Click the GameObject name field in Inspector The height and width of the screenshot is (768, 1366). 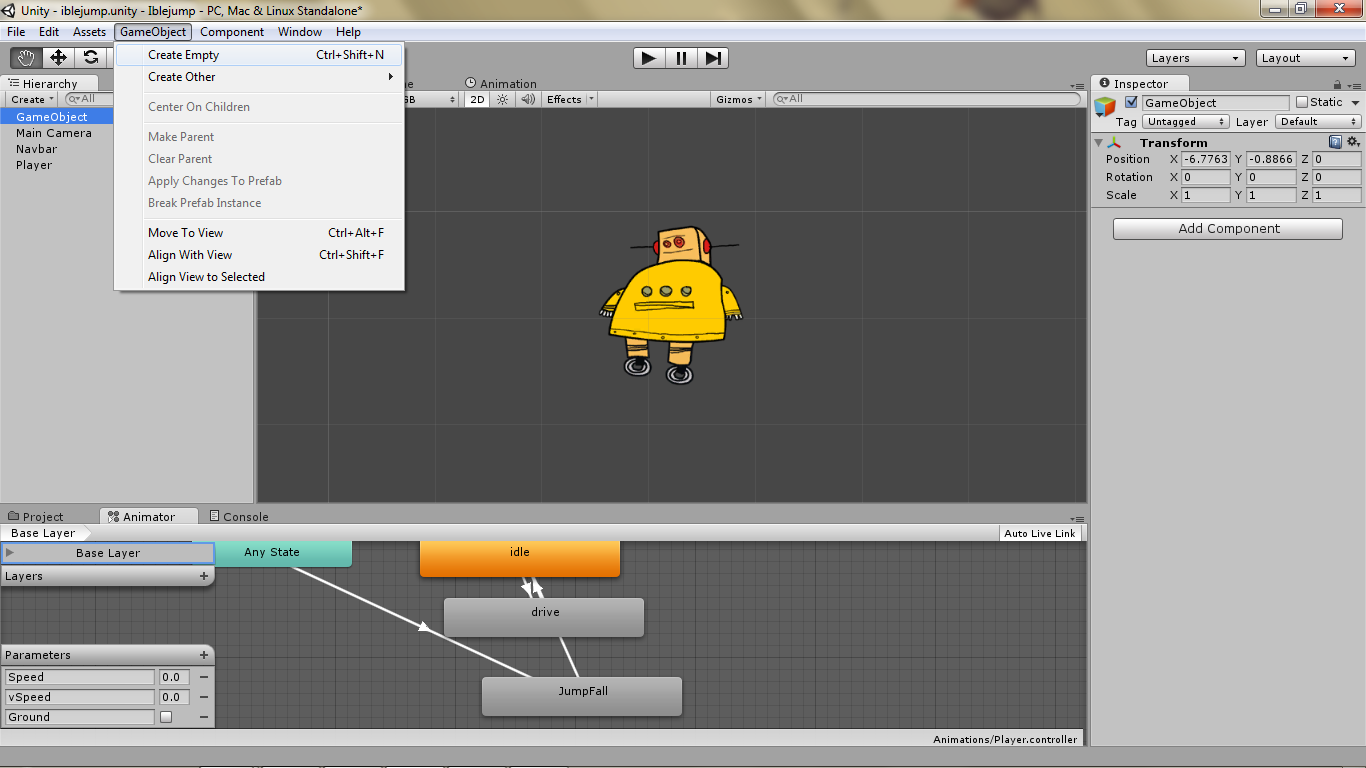coord(1216,103)
